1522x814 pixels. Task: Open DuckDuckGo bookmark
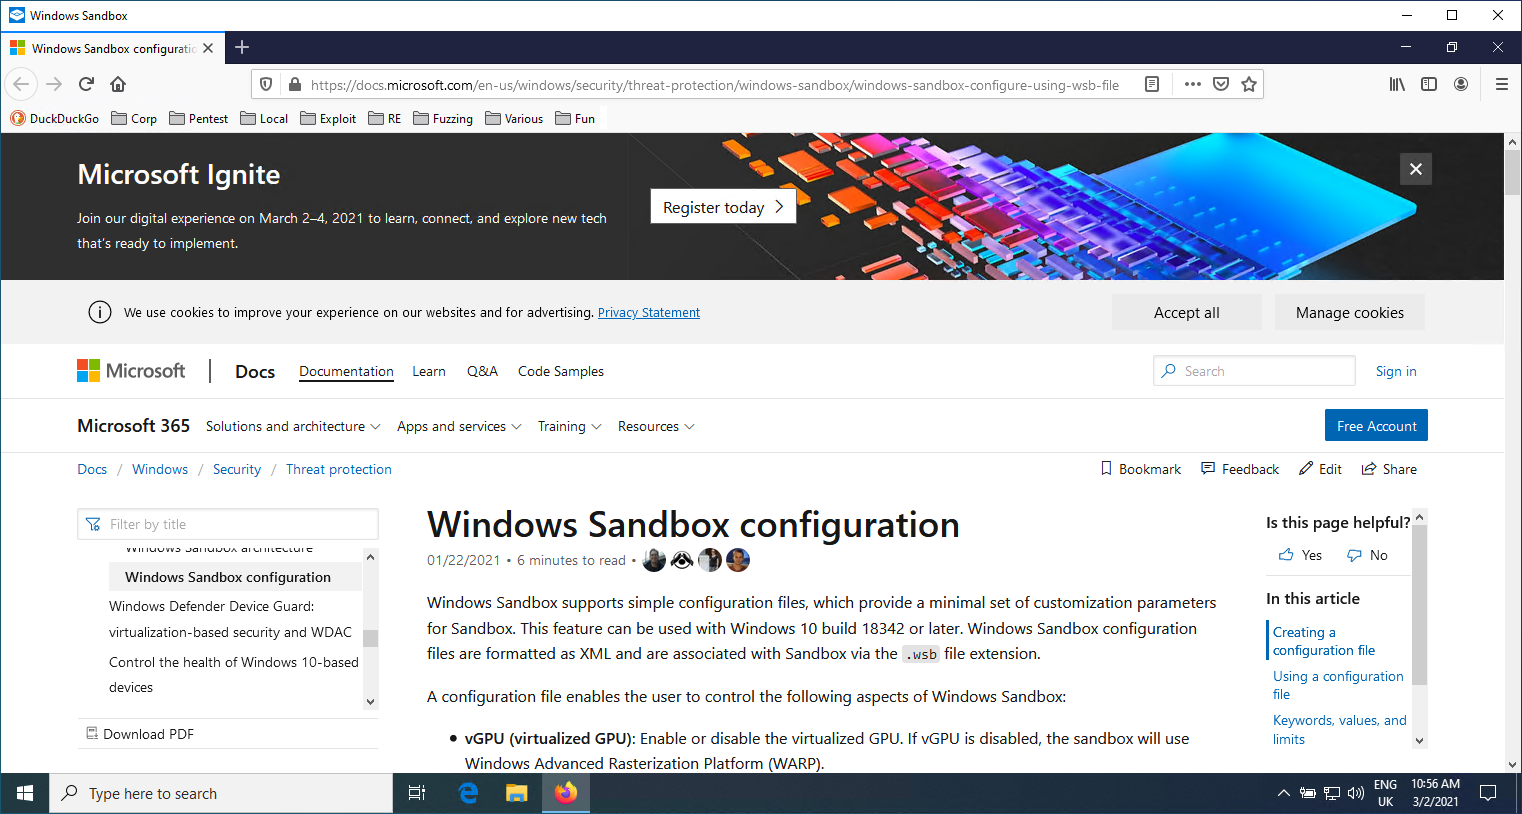click(55, 118)
